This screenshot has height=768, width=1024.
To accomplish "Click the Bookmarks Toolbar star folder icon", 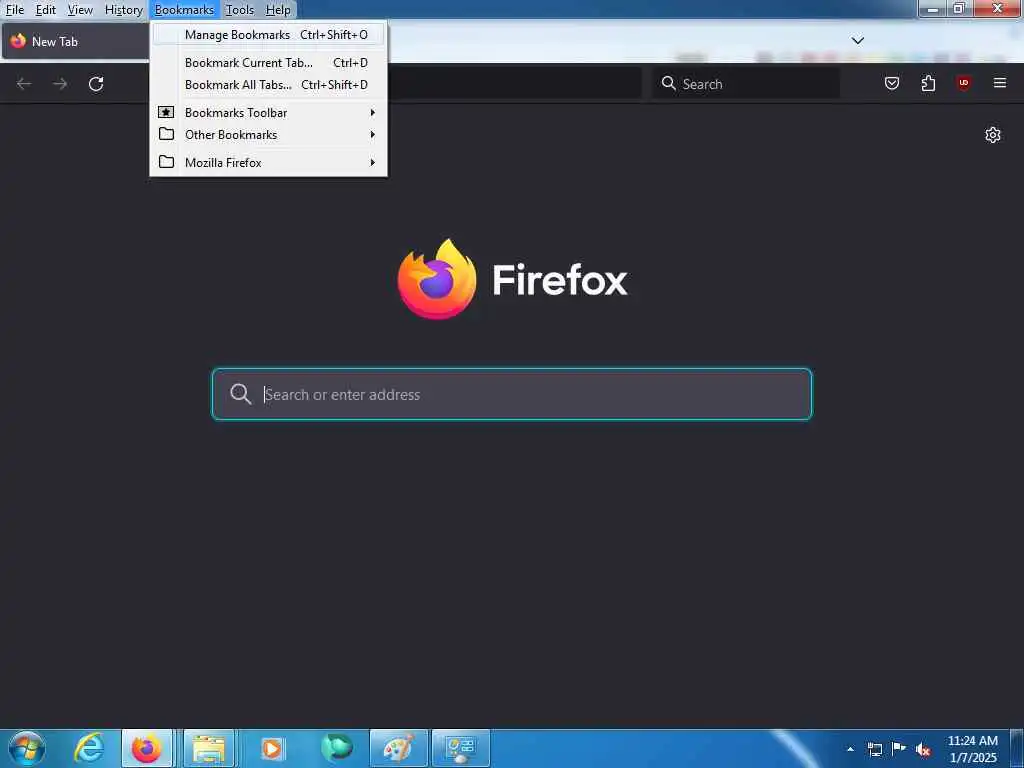I will tap(167, 112).
